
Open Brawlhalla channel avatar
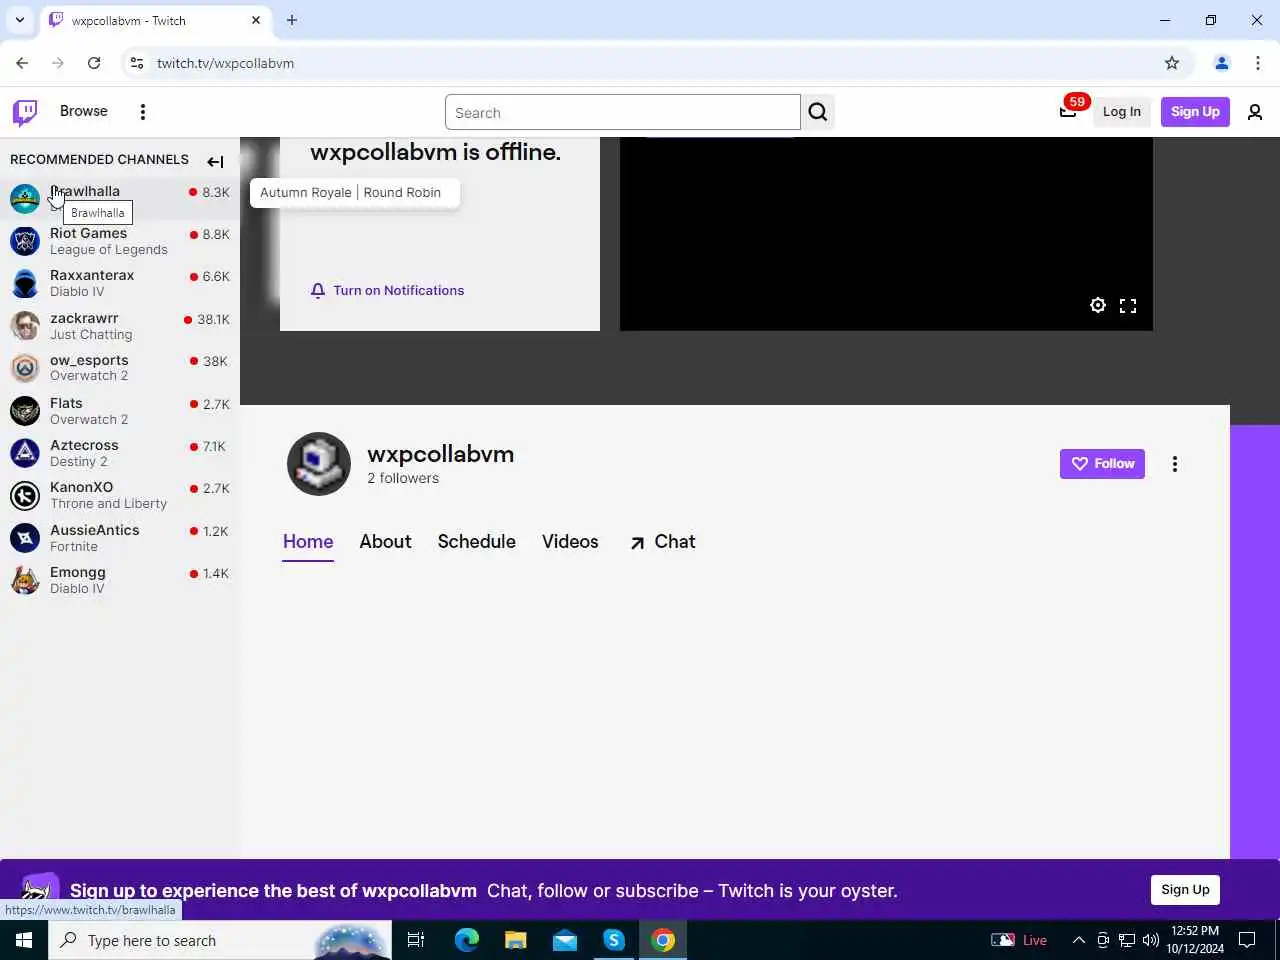tap(25, 198)
